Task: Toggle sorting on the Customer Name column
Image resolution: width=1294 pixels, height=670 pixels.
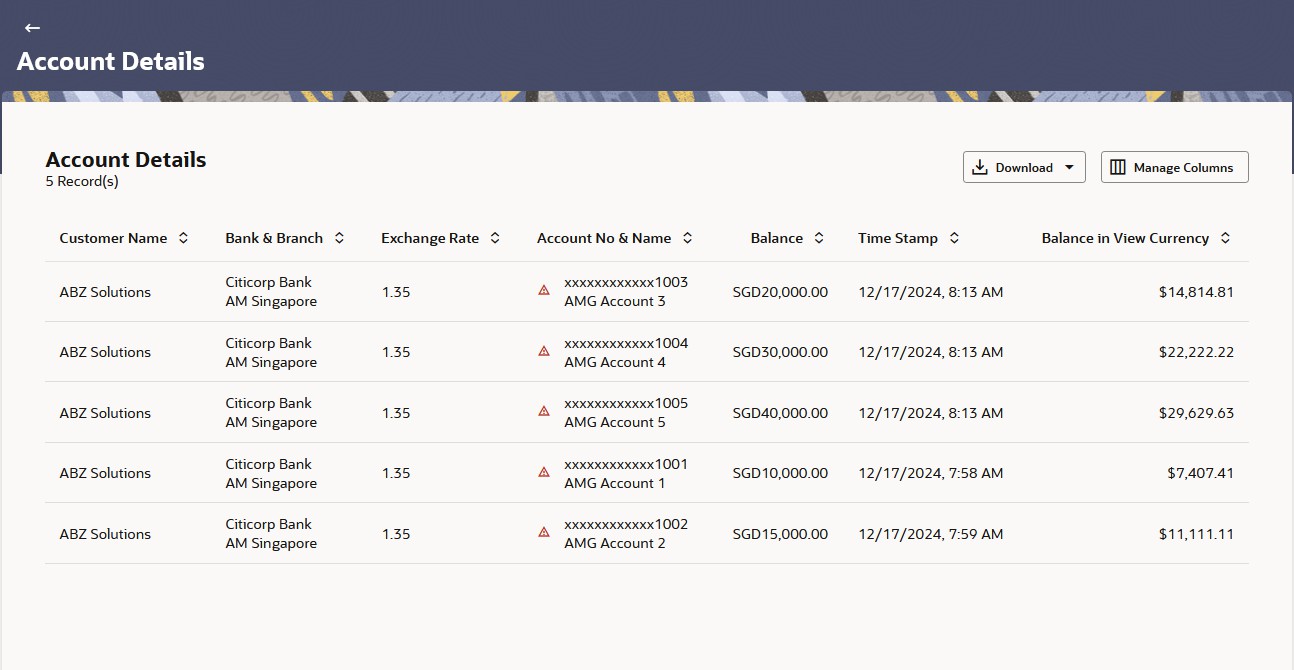Action: pos(183,238)
